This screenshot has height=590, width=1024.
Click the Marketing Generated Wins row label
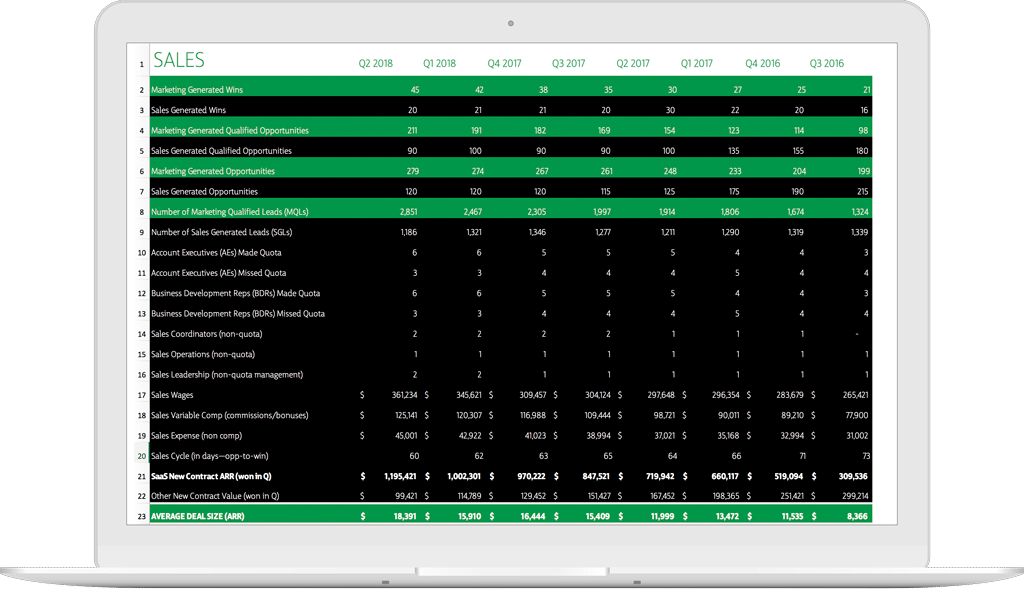coord(197,90)
